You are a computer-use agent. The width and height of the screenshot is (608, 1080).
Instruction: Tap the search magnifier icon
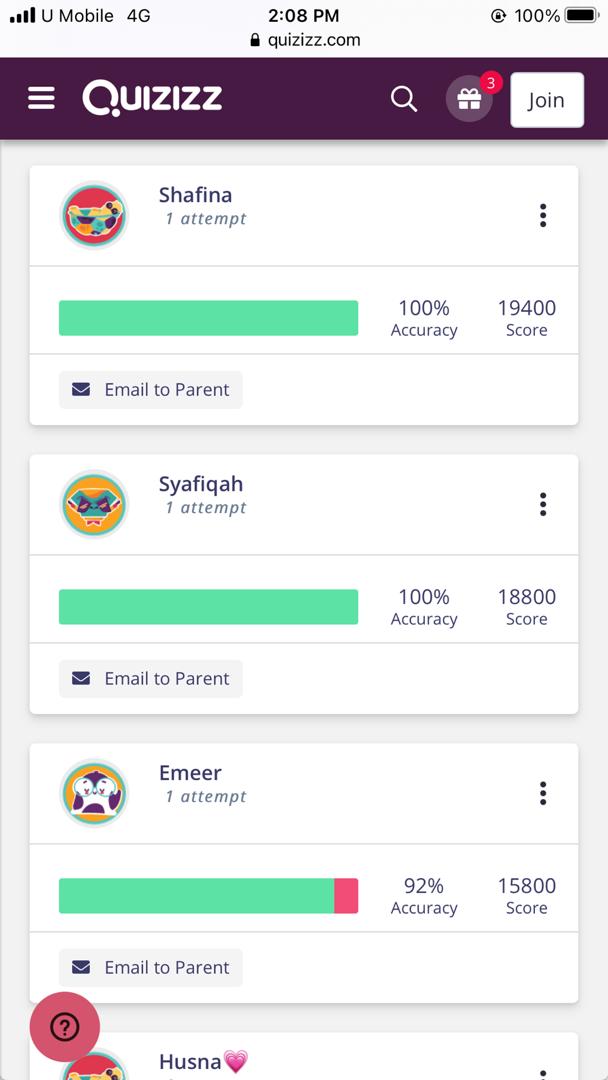404,99
